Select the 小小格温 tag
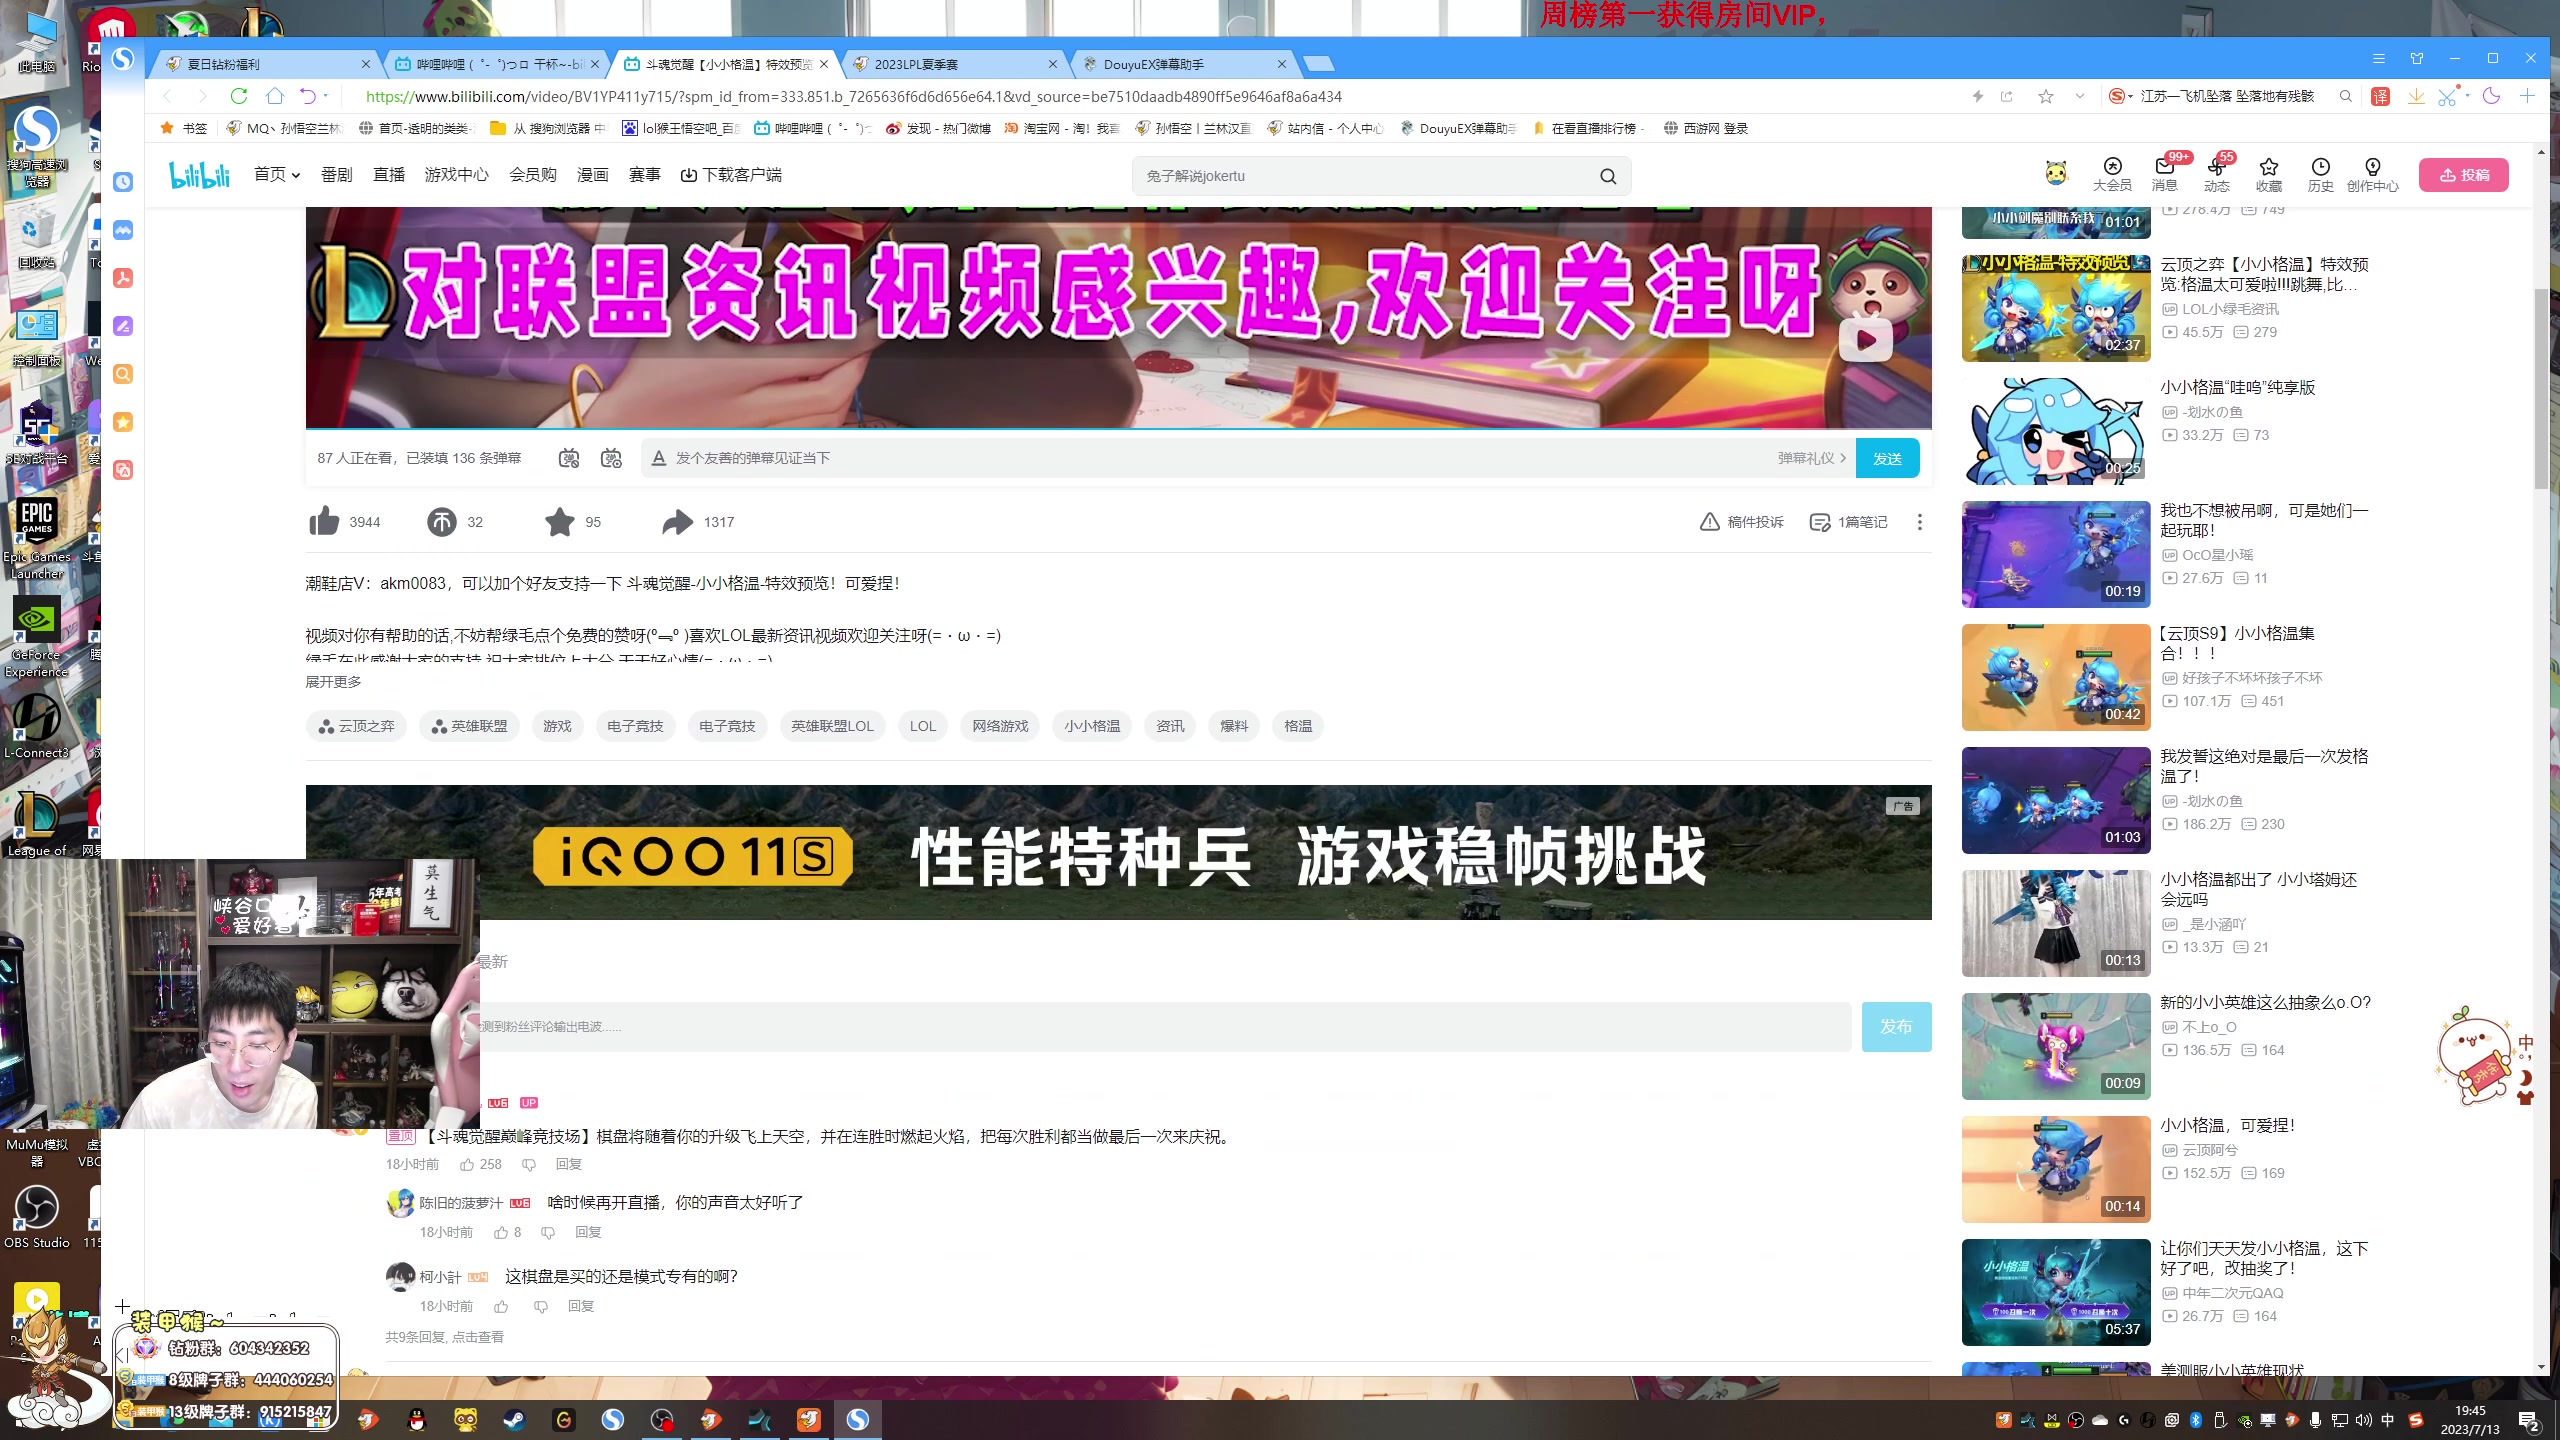Viewport: 2560px width, 1440px height. click(x=1092, y=726)
